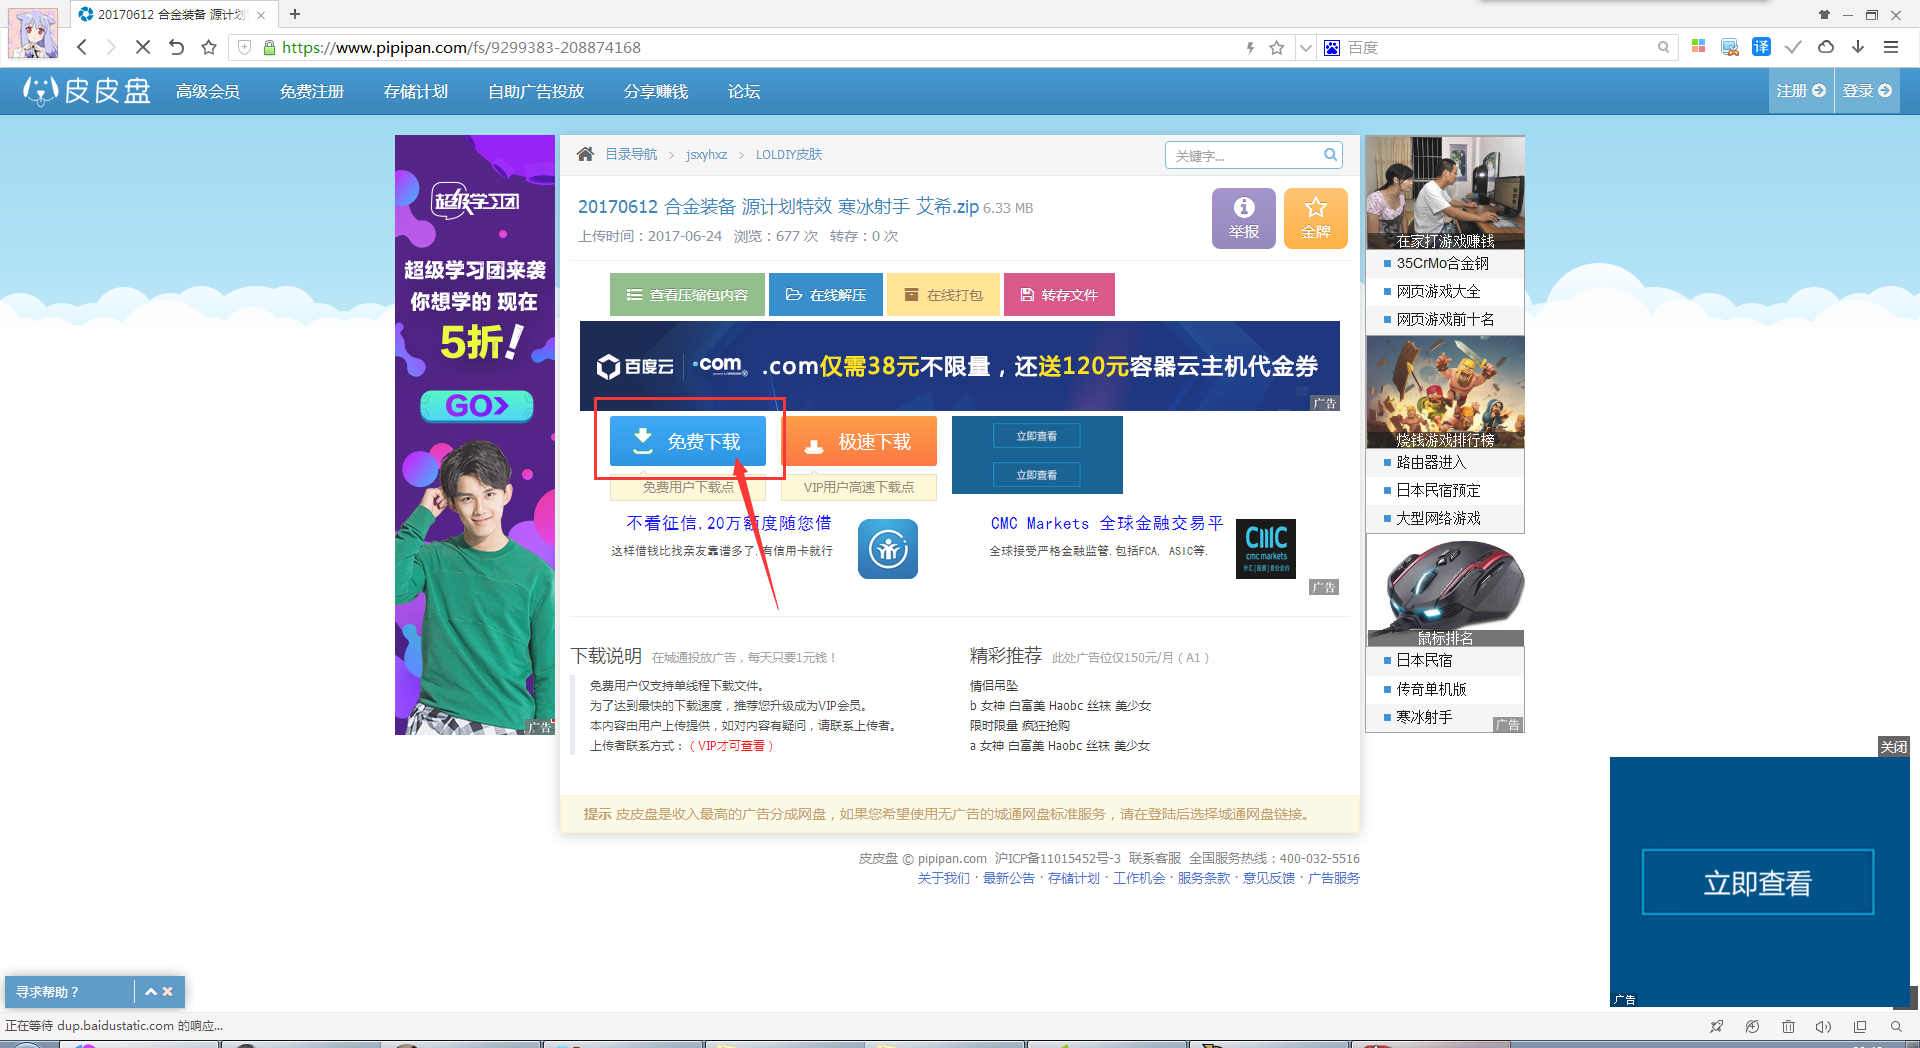Open the browser hamburger main menu
This screenshot has width=1920, height=1048.
1891,47
